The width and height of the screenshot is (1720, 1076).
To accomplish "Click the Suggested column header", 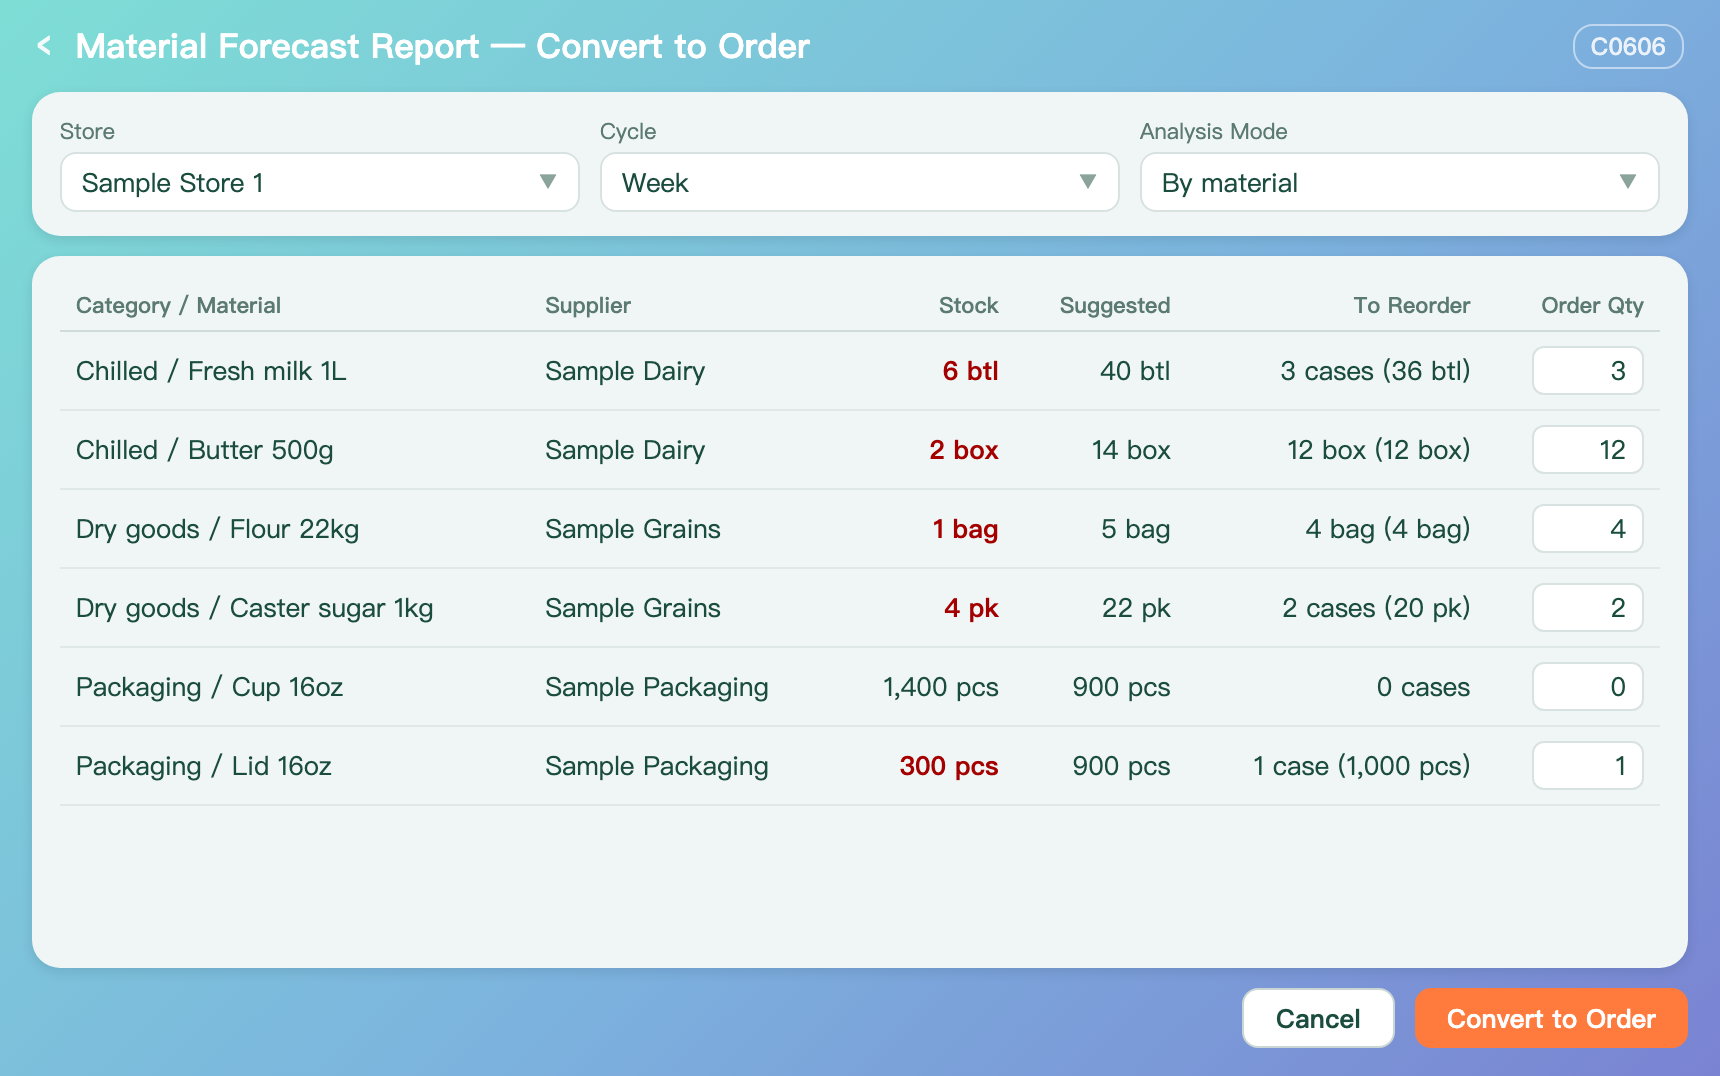I will pos(1115,305).
